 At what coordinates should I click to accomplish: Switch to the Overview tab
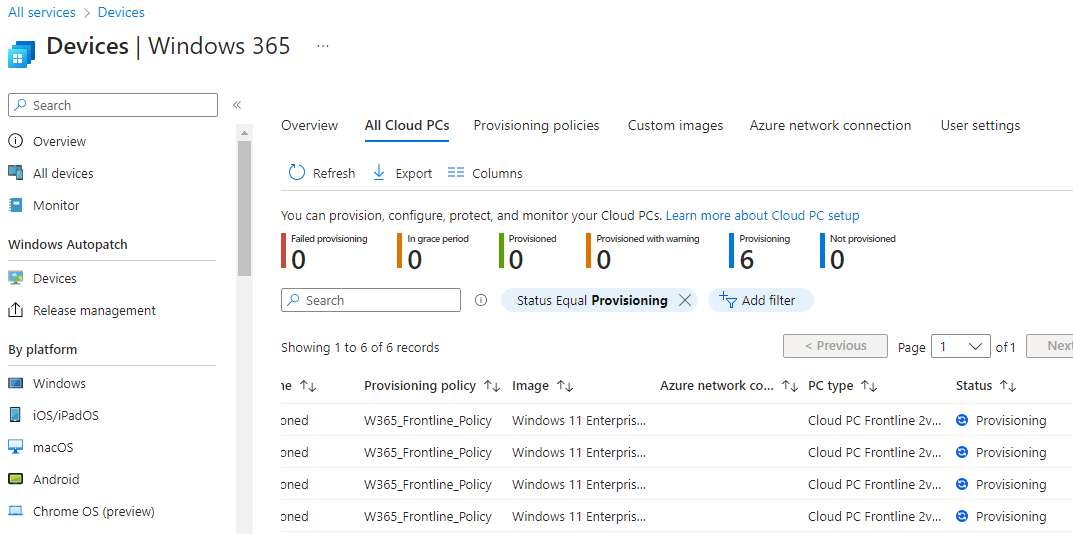click(309, 125)
